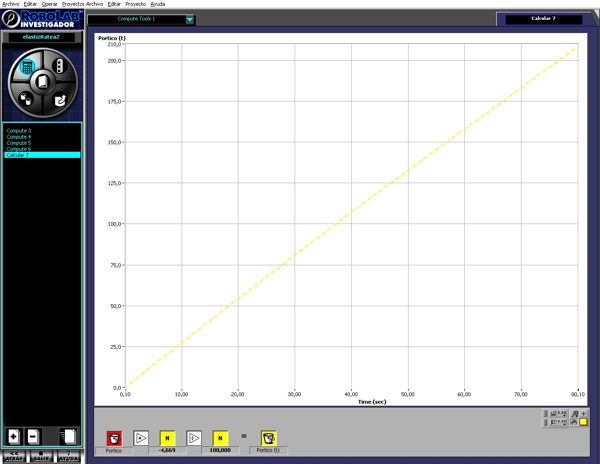Click the pages icon beside the minus button

68,437
